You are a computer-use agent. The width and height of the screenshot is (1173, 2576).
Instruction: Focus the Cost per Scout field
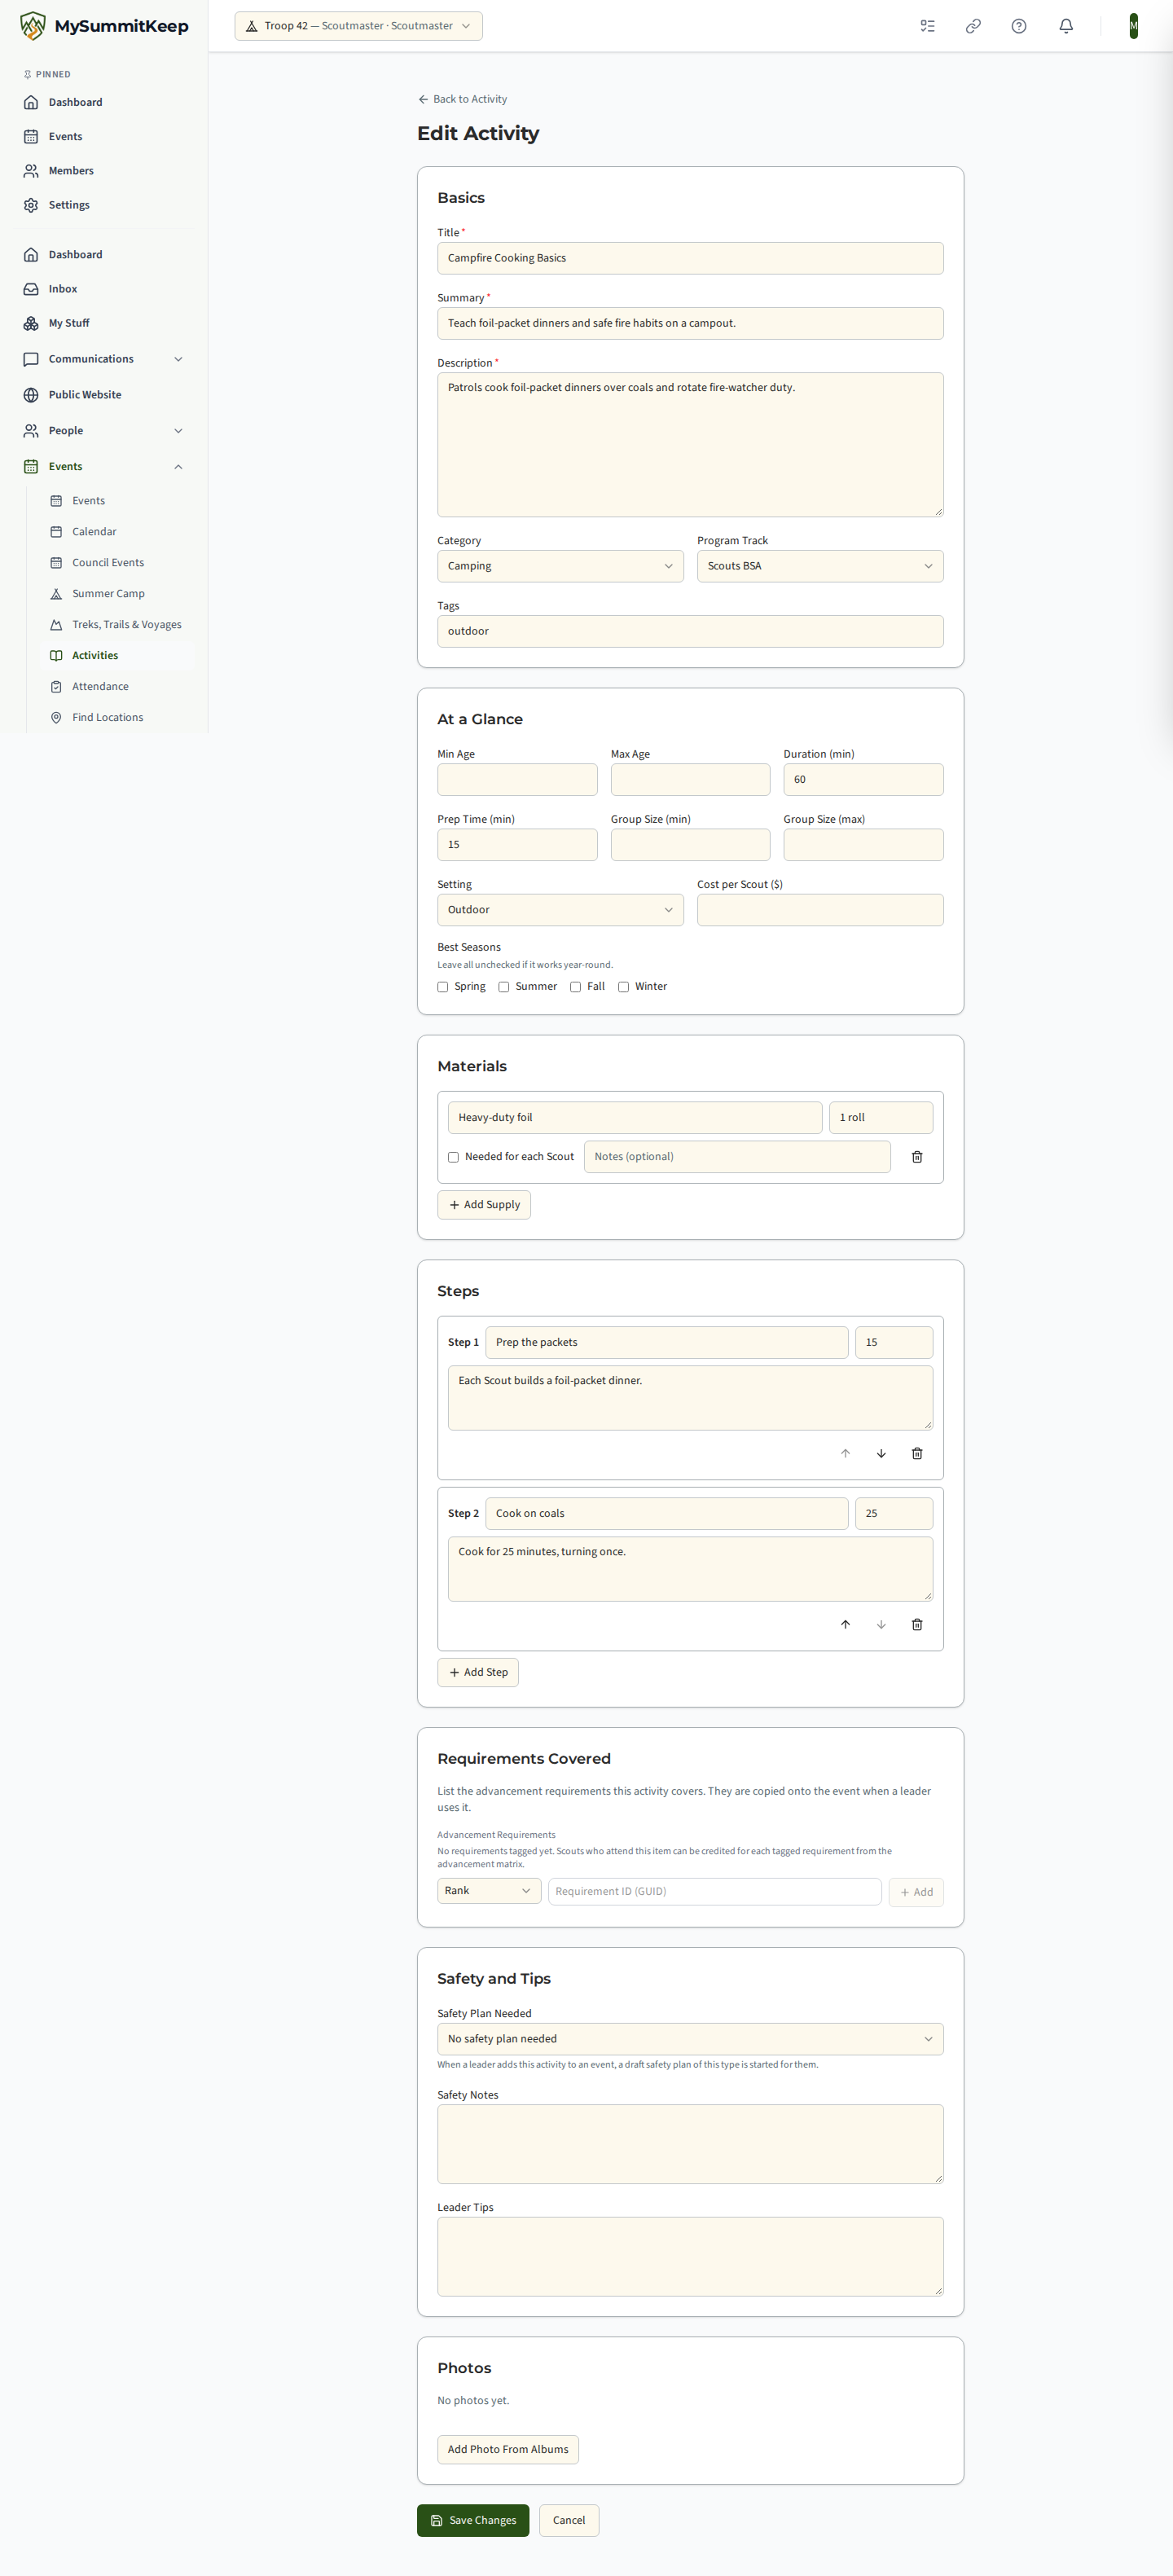820,910
